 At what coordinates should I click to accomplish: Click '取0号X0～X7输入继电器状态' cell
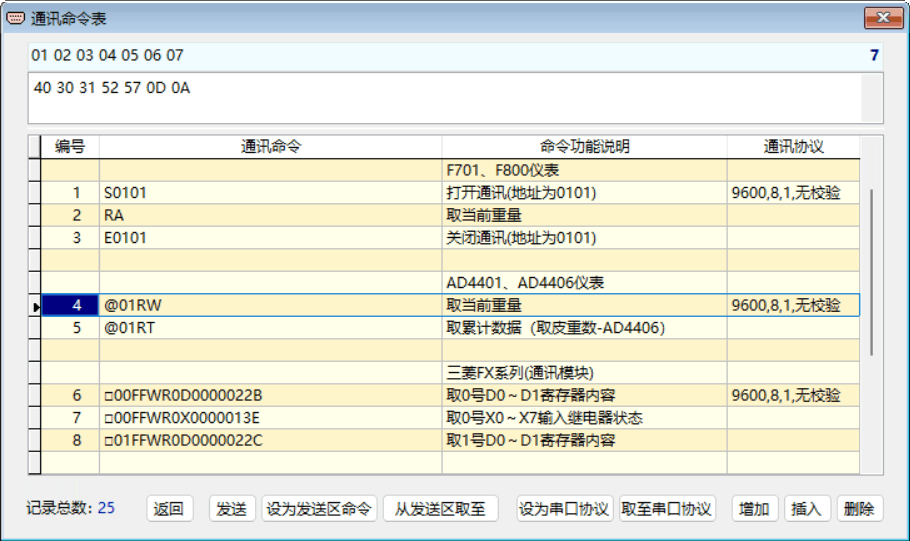pyautogui.click(x=584, y=418)
